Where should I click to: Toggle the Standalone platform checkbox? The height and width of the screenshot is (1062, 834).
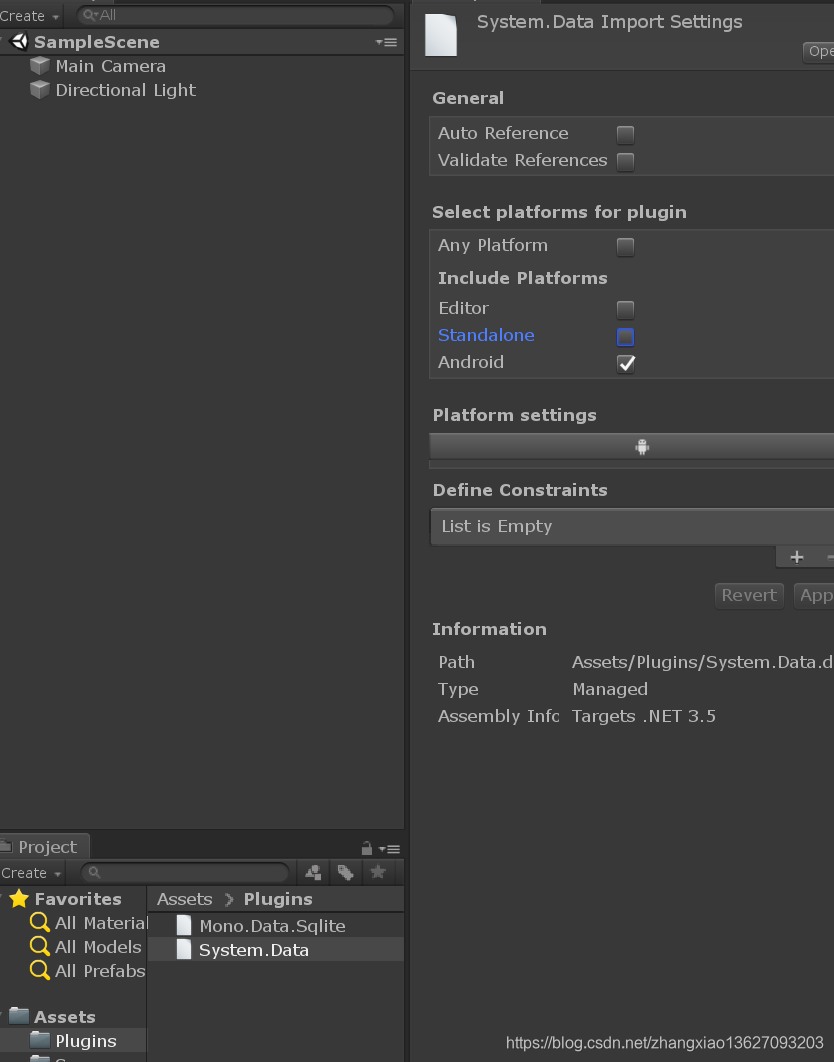[x=625, y=336]
